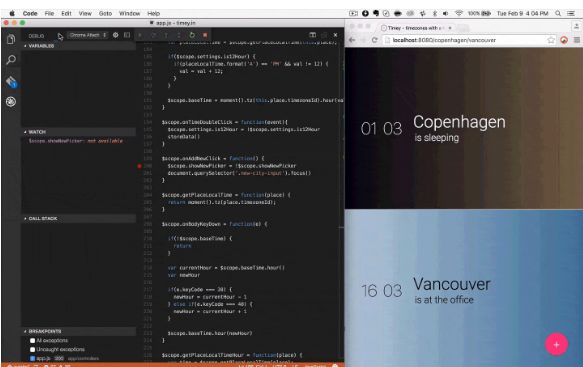Click the Bluetooth icon in menu bar

click(x=435, y=13)
